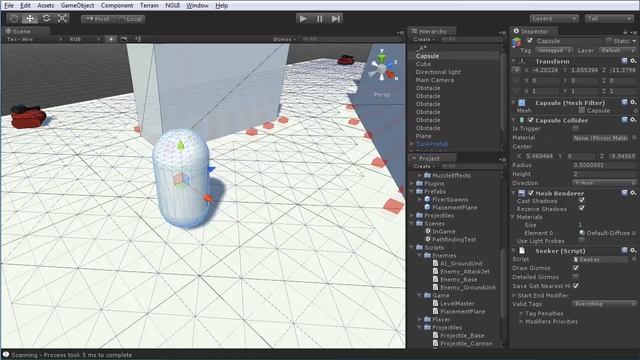
Task: Open the Direction dropdown showing Y-Axis
Action: [x=604, y=182]
